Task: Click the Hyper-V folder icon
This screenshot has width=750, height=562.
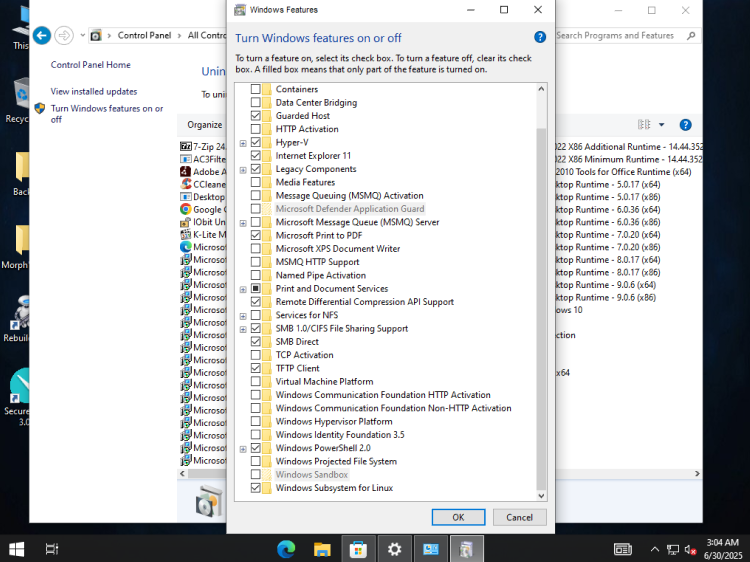Action: [x=267, y=143]
